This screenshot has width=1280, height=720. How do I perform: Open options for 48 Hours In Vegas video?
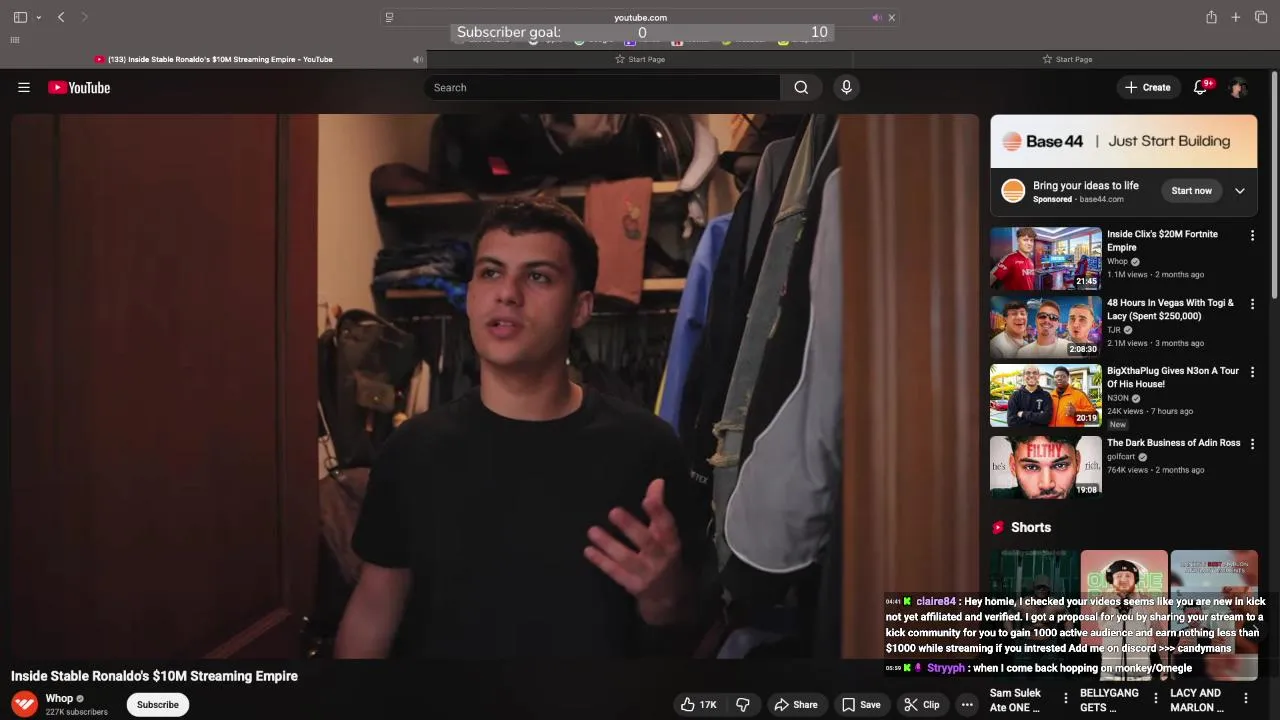(x=1252, y=304)
